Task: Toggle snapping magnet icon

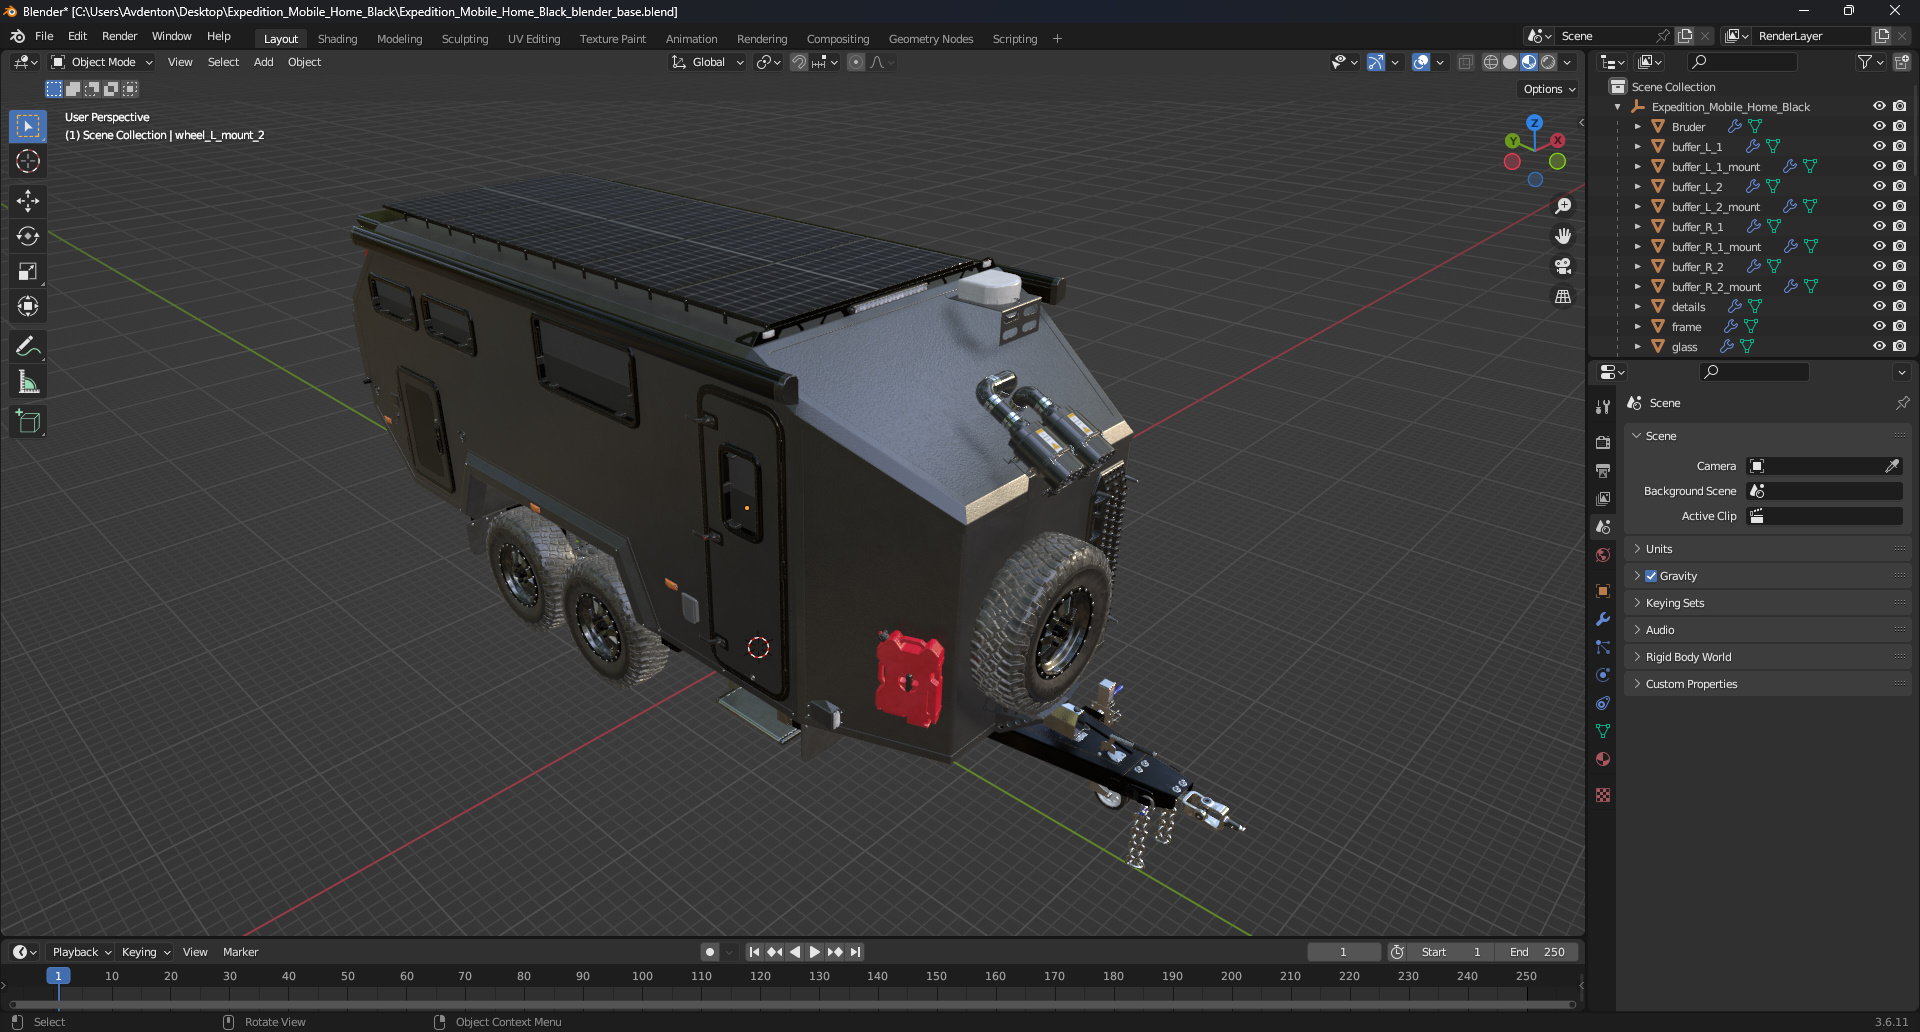Action: [798, 62]
